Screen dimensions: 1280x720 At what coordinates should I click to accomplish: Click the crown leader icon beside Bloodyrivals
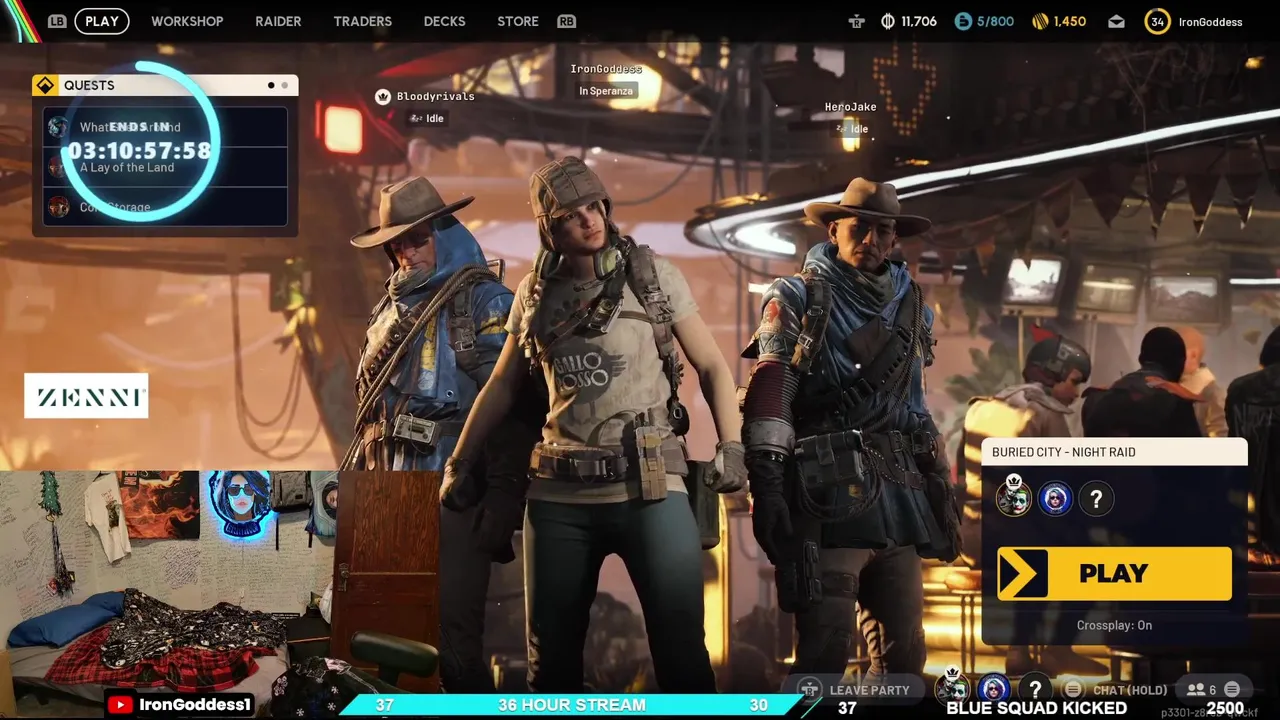click(382, 97)
